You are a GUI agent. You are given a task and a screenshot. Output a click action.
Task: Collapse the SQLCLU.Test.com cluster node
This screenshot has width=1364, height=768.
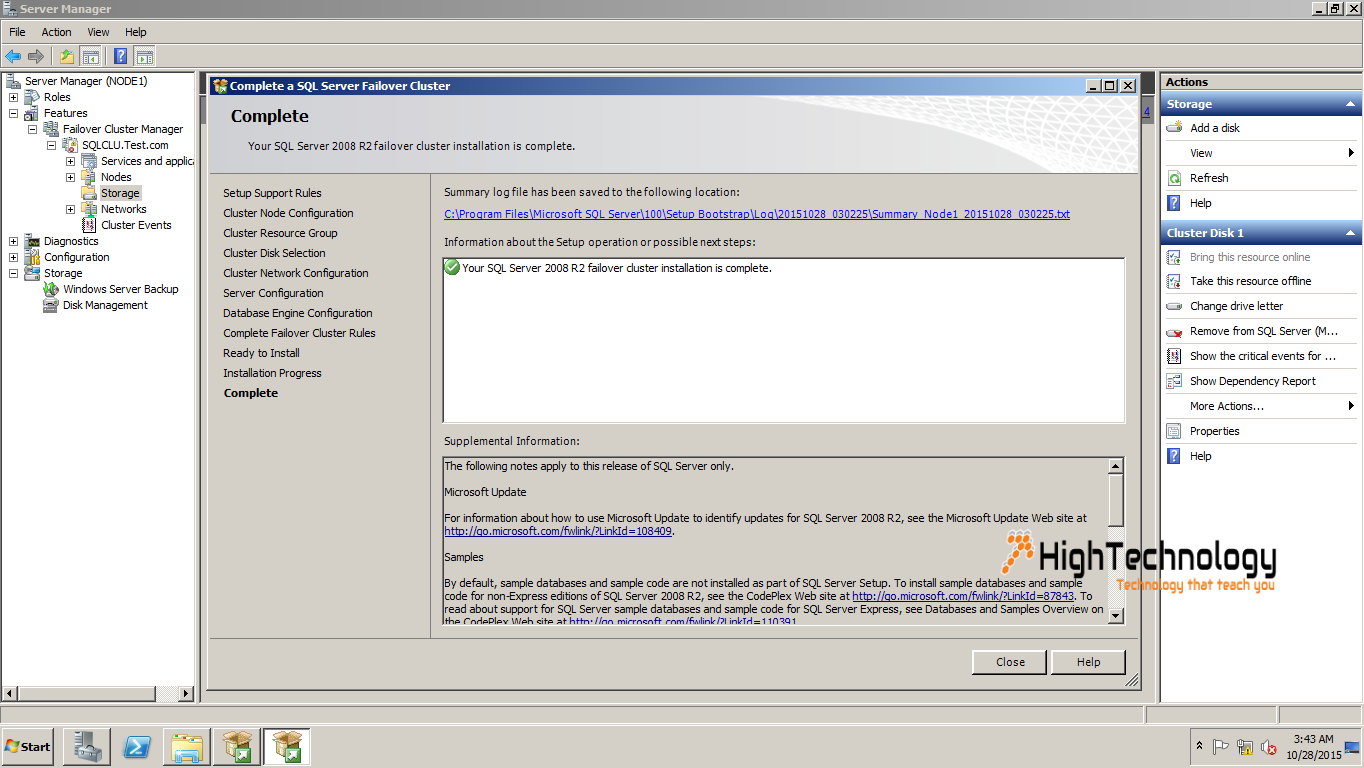[51, 145]
